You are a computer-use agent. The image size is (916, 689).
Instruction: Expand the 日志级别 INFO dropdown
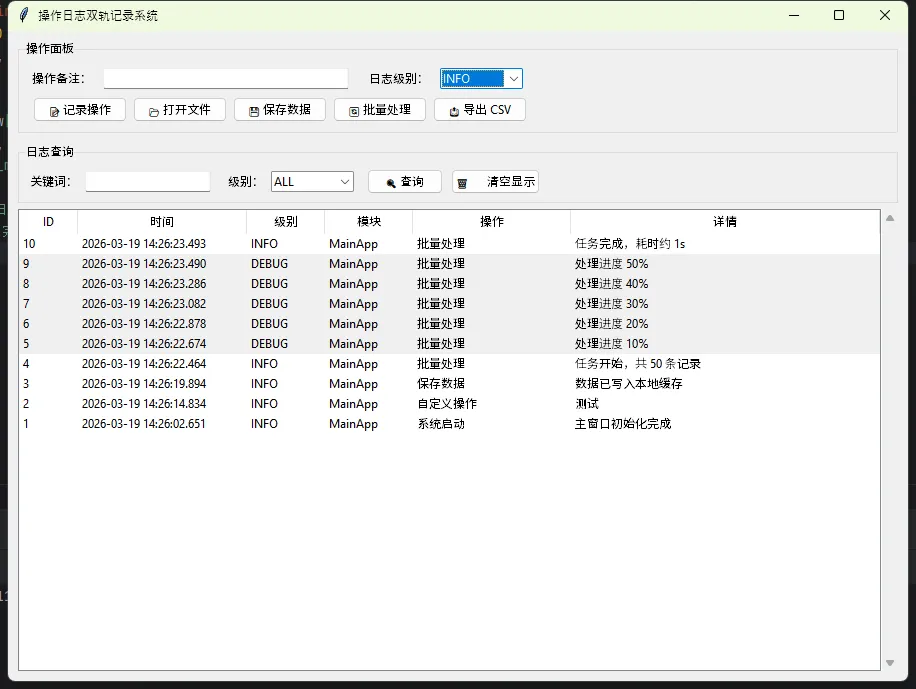click(513, 79)
